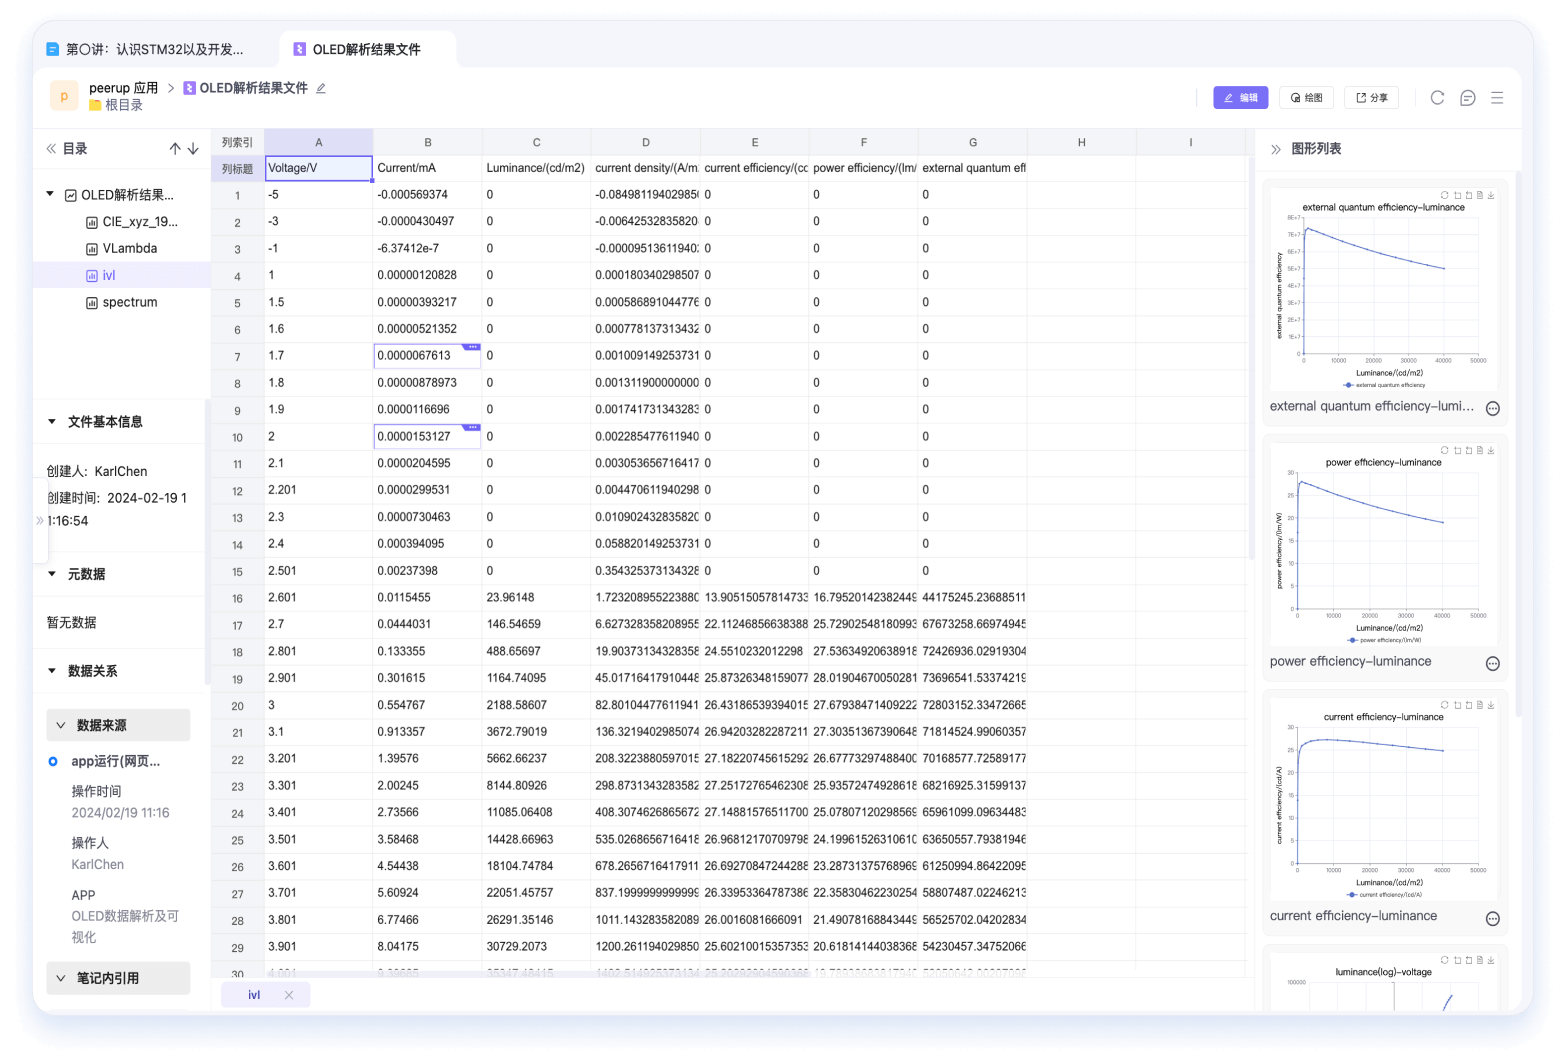Collapse the OLED解析结果 tree node

[x=50, y=194]
